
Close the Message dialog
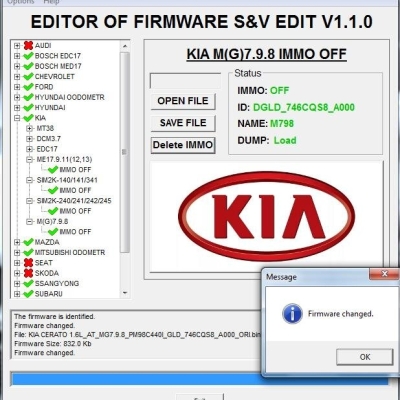point(384,274)
